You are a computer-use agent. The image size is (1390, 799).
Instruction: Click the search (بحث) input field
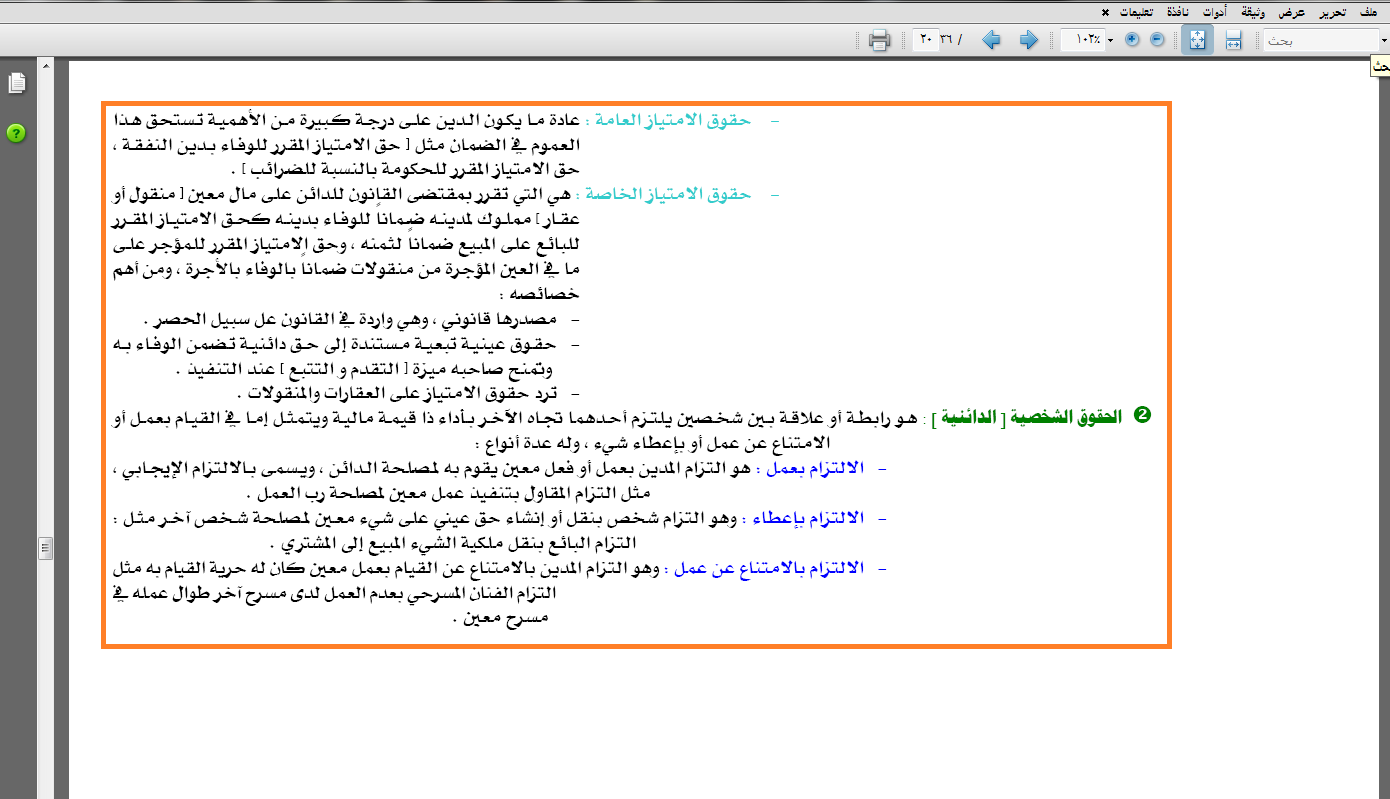coord(1320,41)
